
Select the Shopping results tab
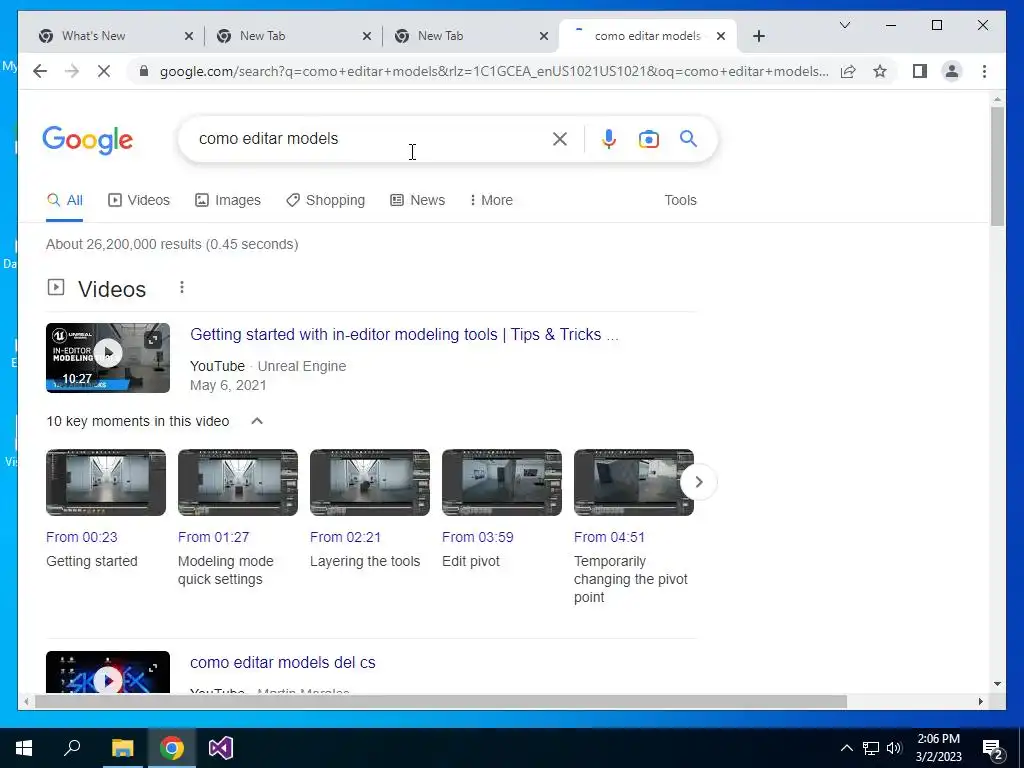325,200
